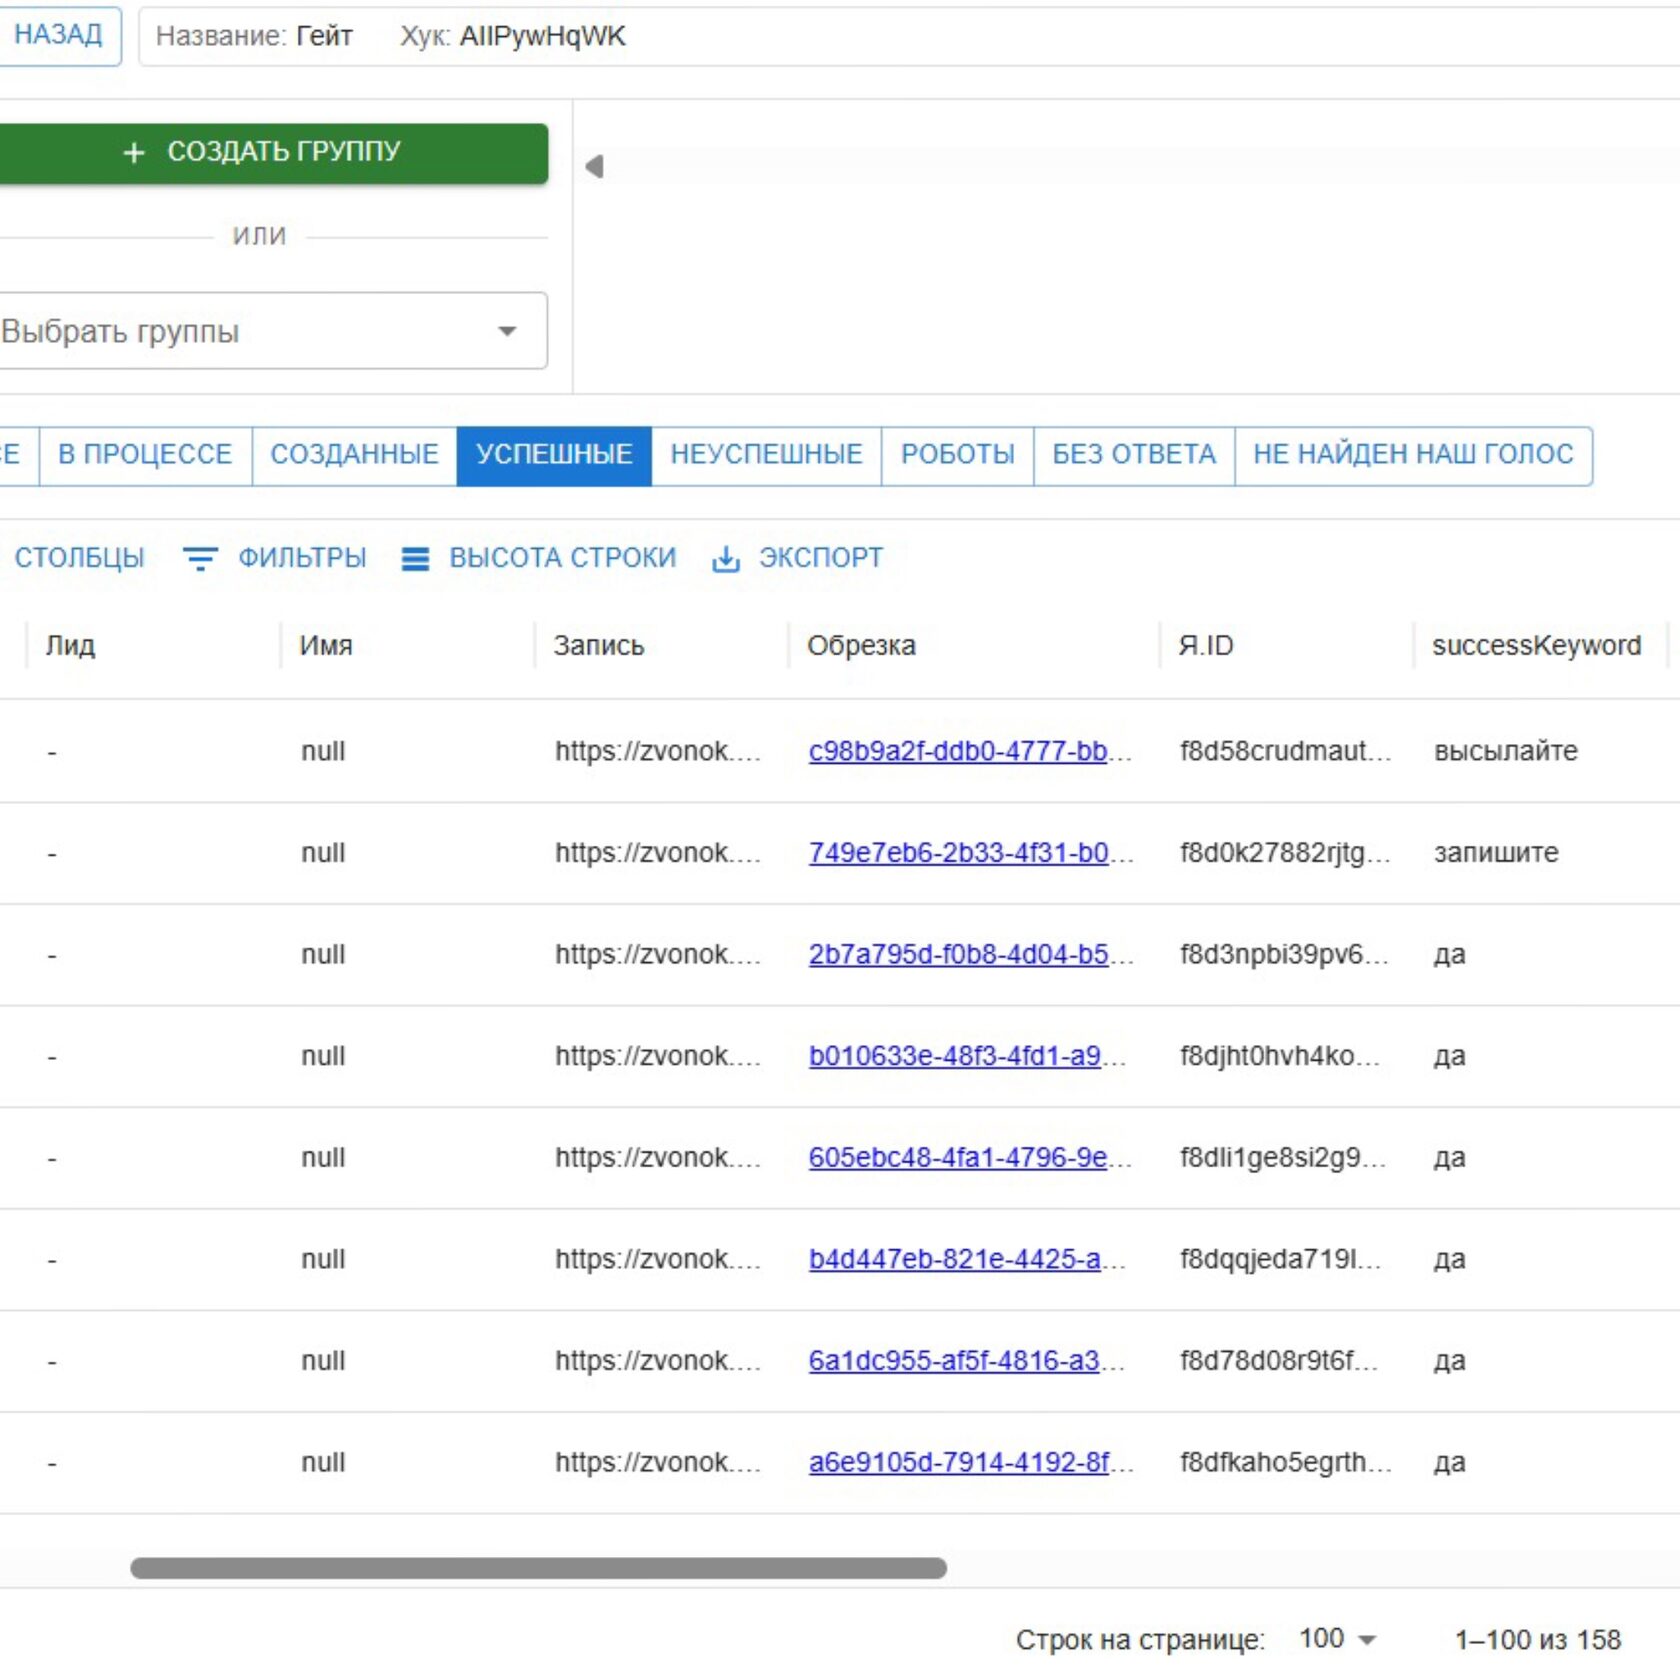Click the ID cell f8dli1ge8si2g9
Image resolution: width=1680 pixels, height=1680 pixels.
tap(1283, 1158)
